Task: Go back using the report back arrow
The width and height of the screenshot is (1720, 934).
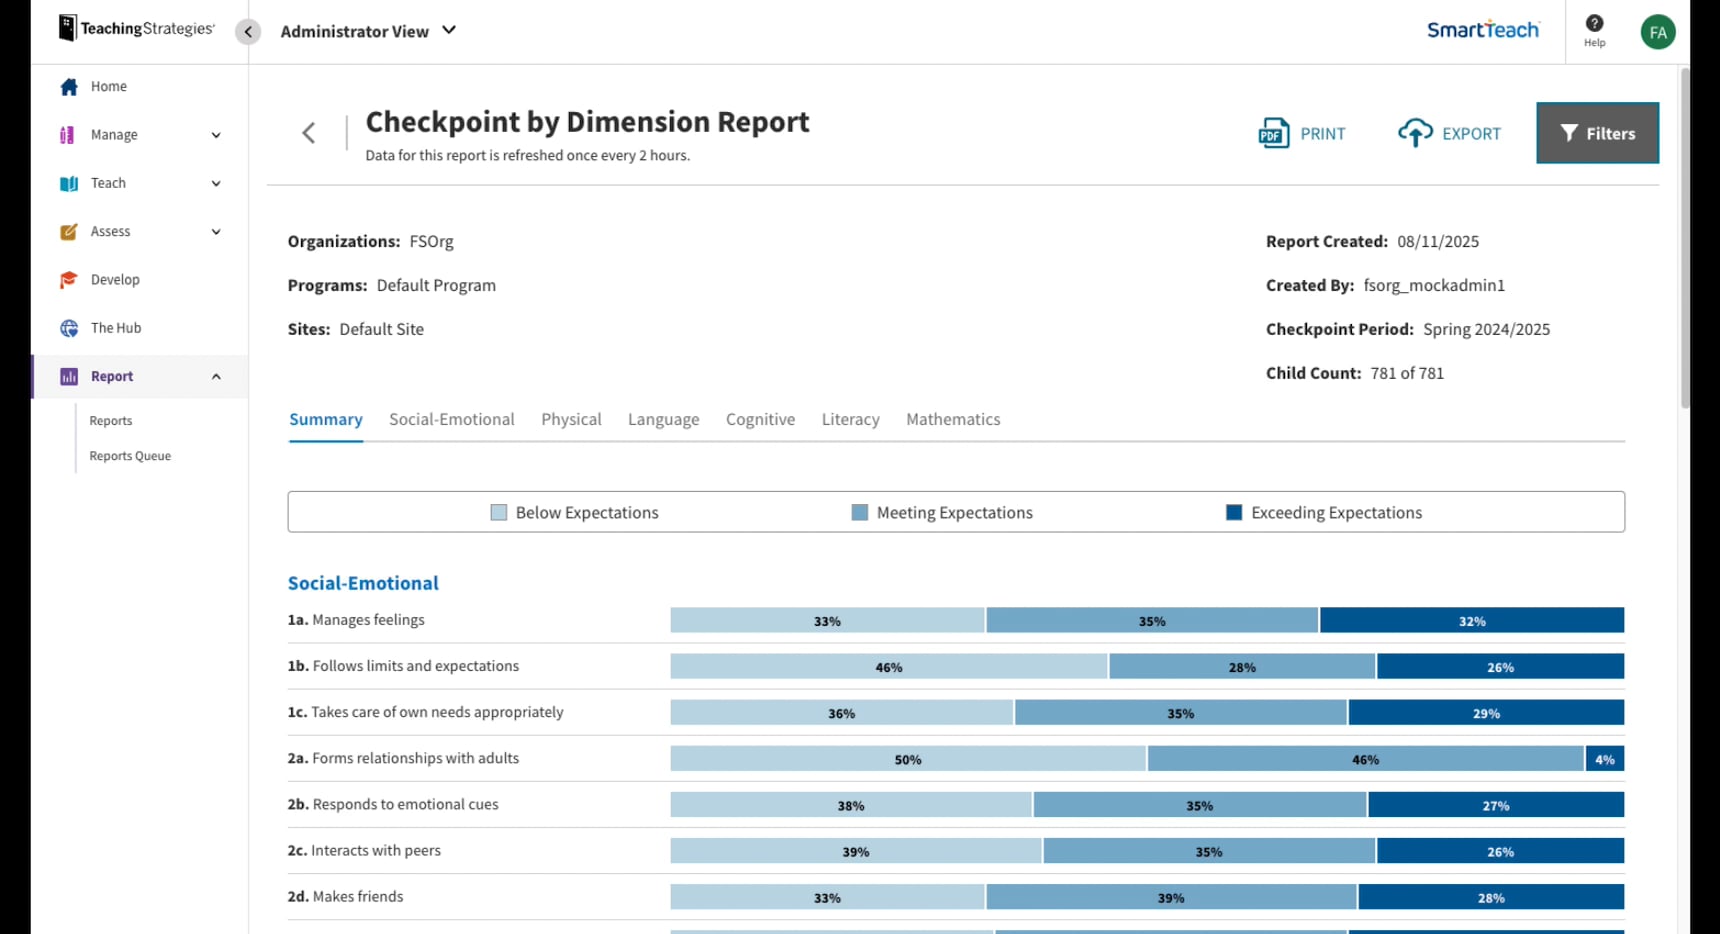Action: [x=309, y=133]
